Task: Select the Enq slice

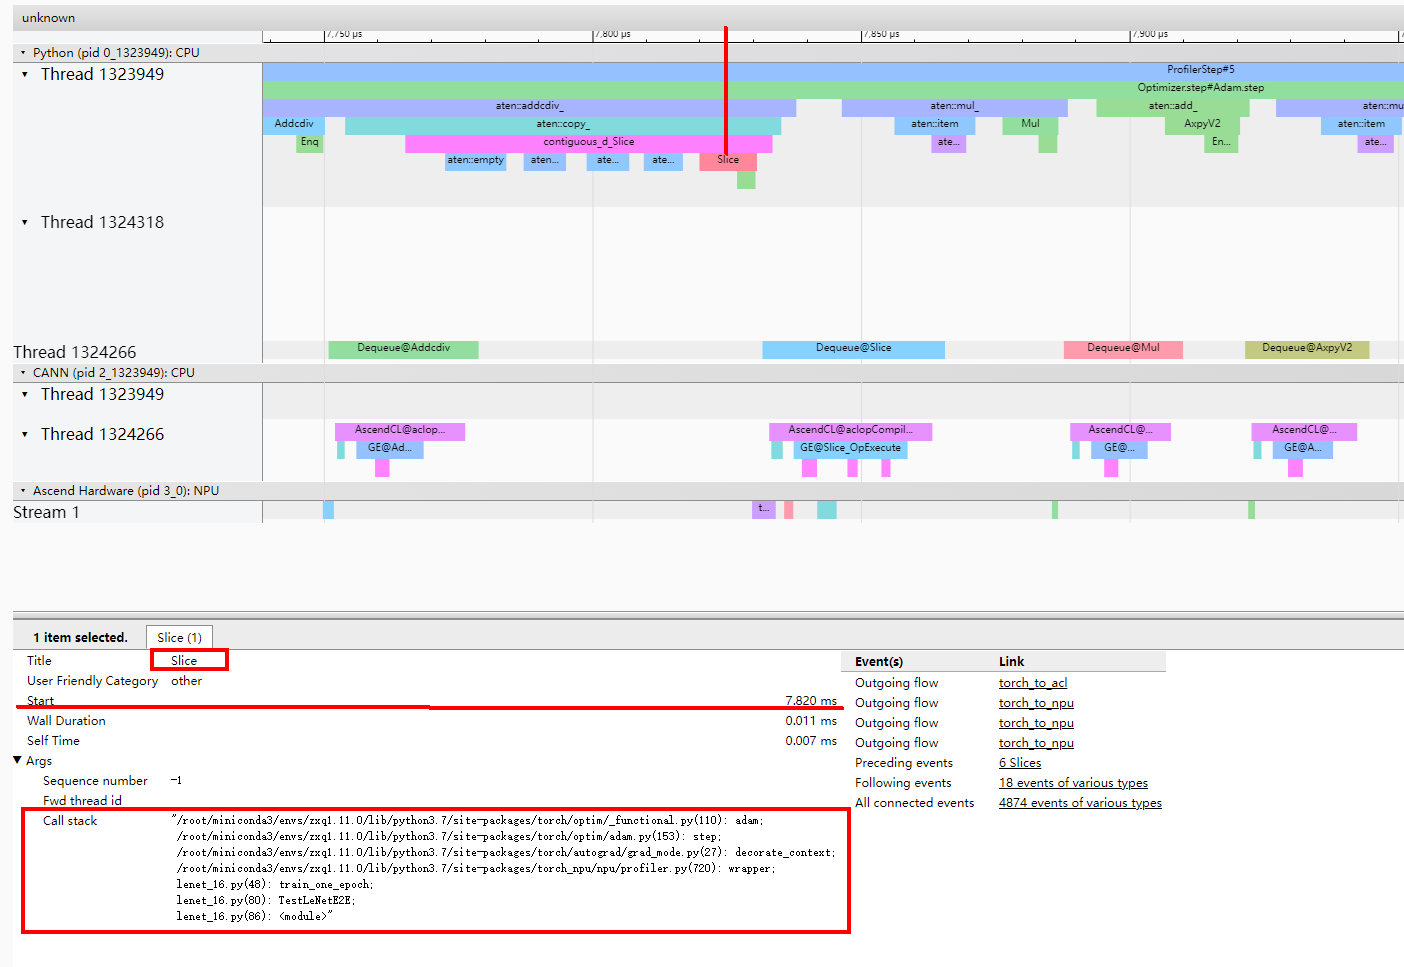Action: point(310,142)
